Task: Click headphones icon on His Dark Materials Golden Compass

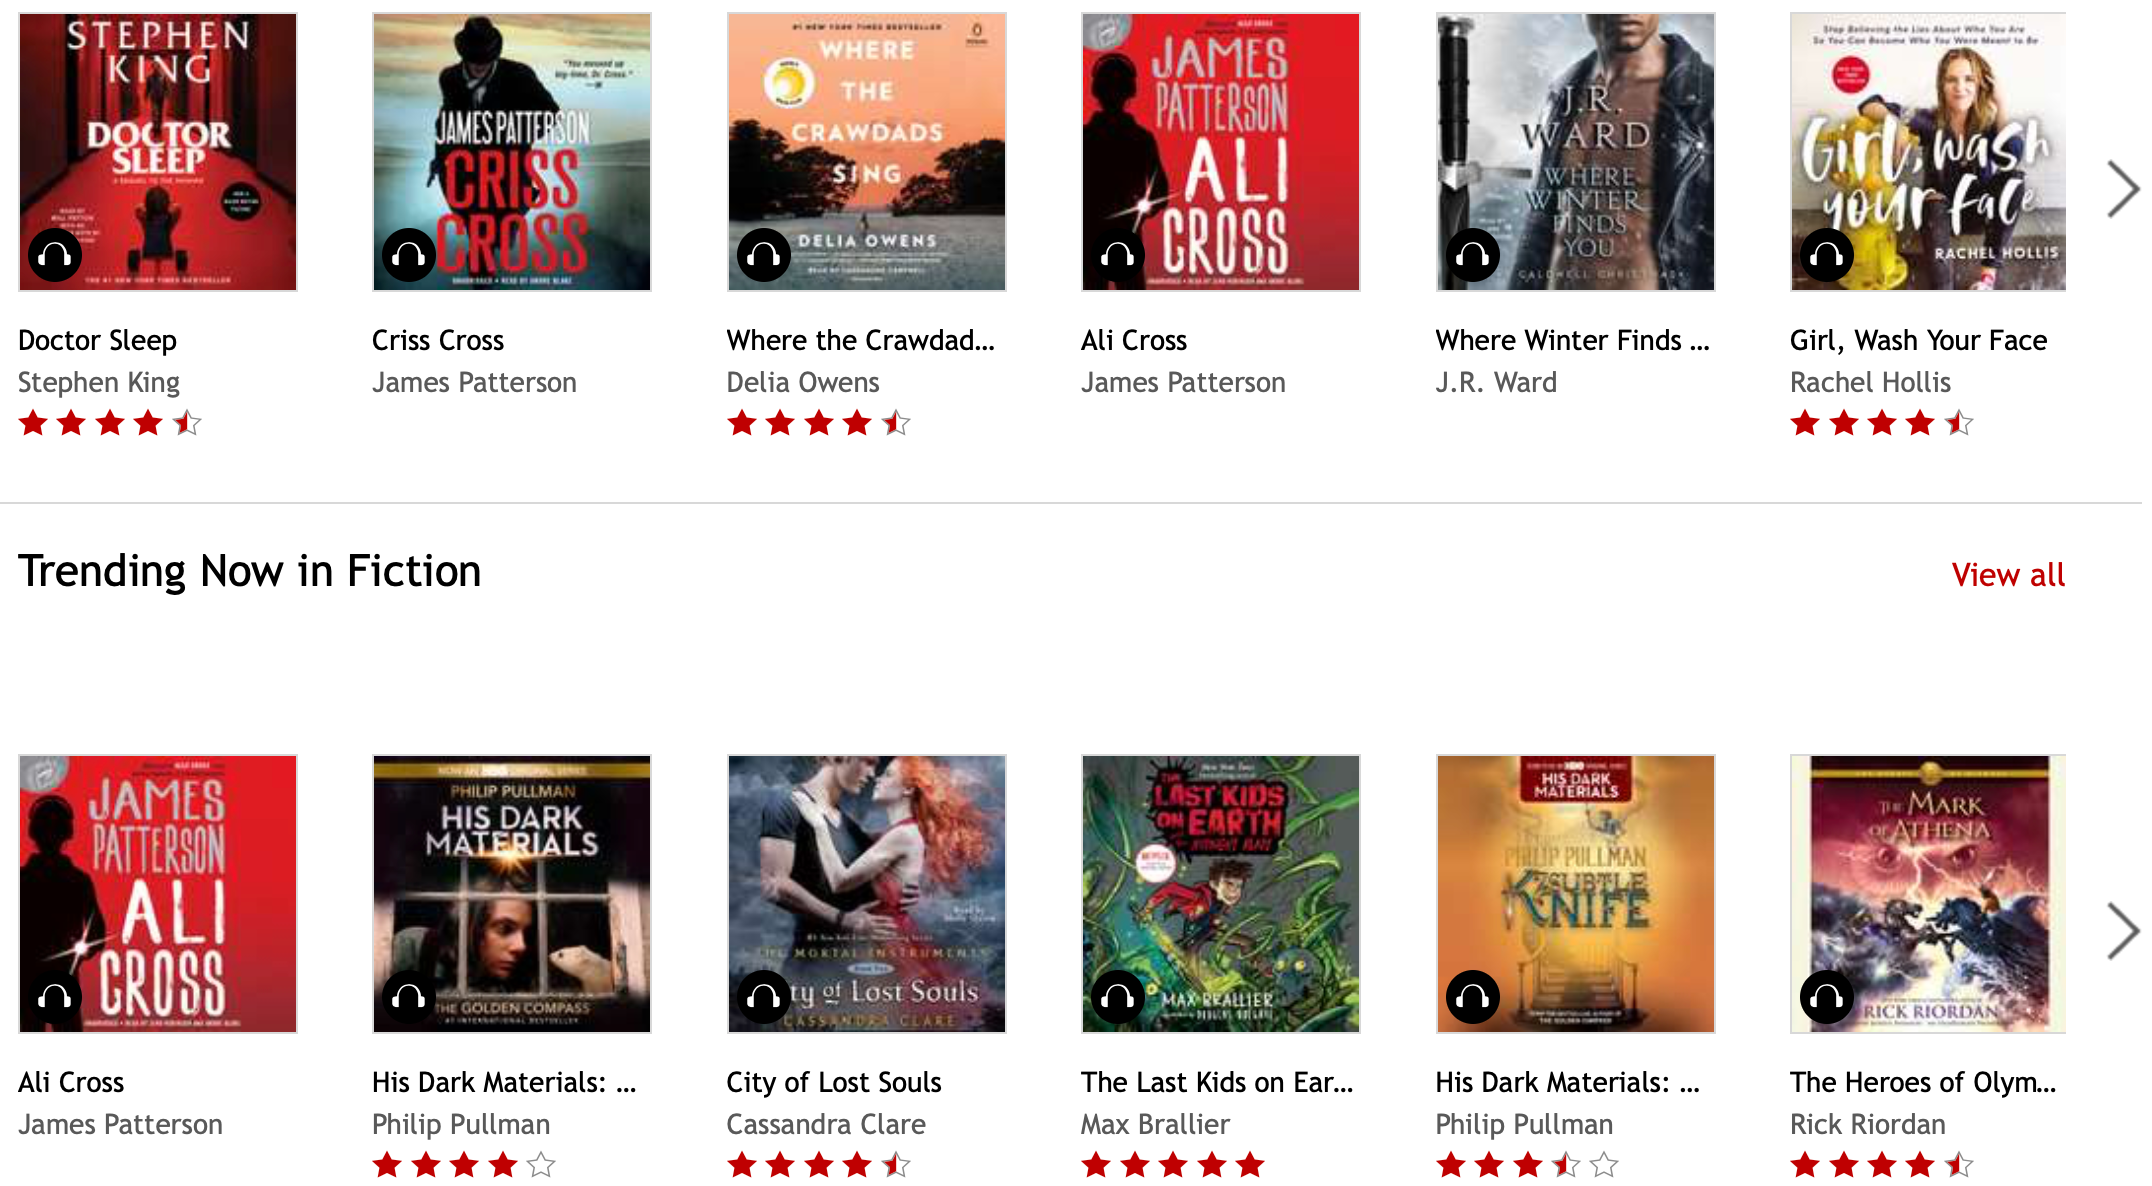Action: click(409, 997)
